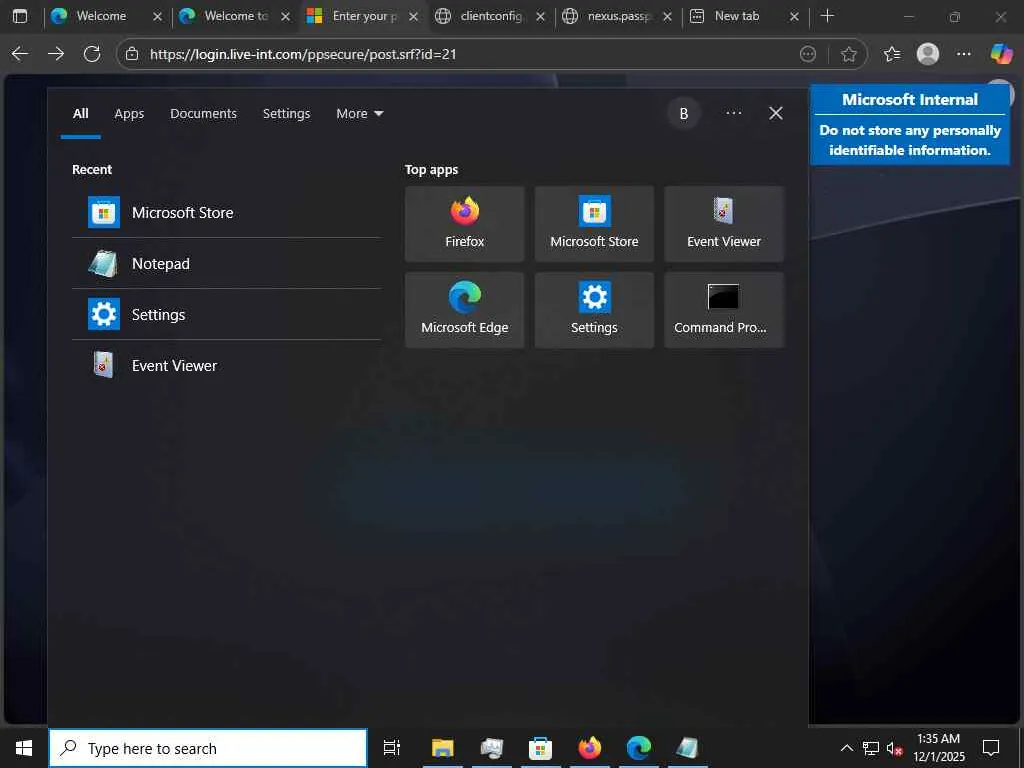Click the network icon in system tray
Image resolution: width=1024 pixels, height=768 pixels.
pos(871,748)
